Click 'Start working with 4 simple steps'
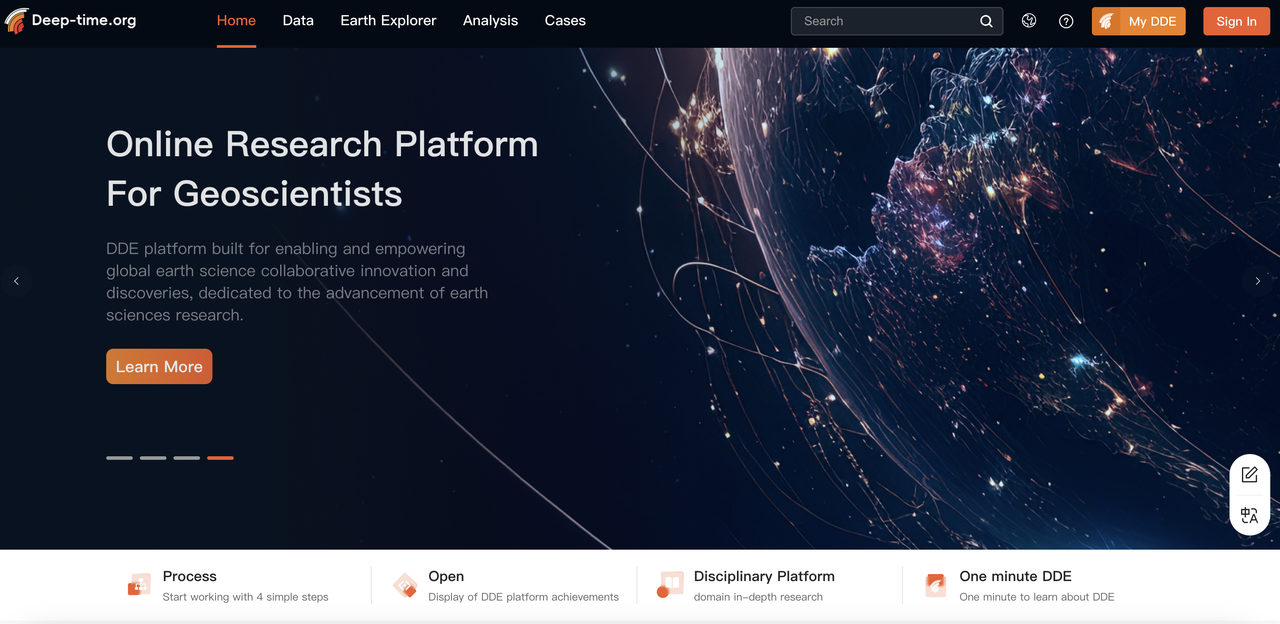 pyautogui.click(x=246, y=597)
